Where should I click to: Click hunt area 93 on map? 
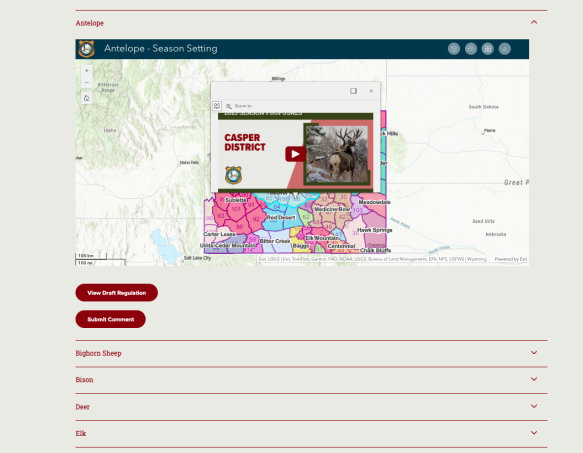(221, 216)
